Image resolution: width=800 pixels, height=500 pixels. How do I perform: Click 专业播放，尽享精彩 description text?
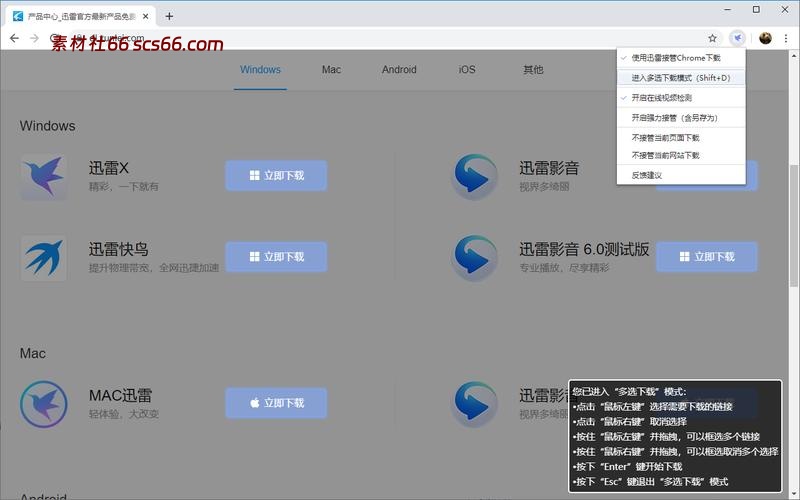(x=564, y=268)
